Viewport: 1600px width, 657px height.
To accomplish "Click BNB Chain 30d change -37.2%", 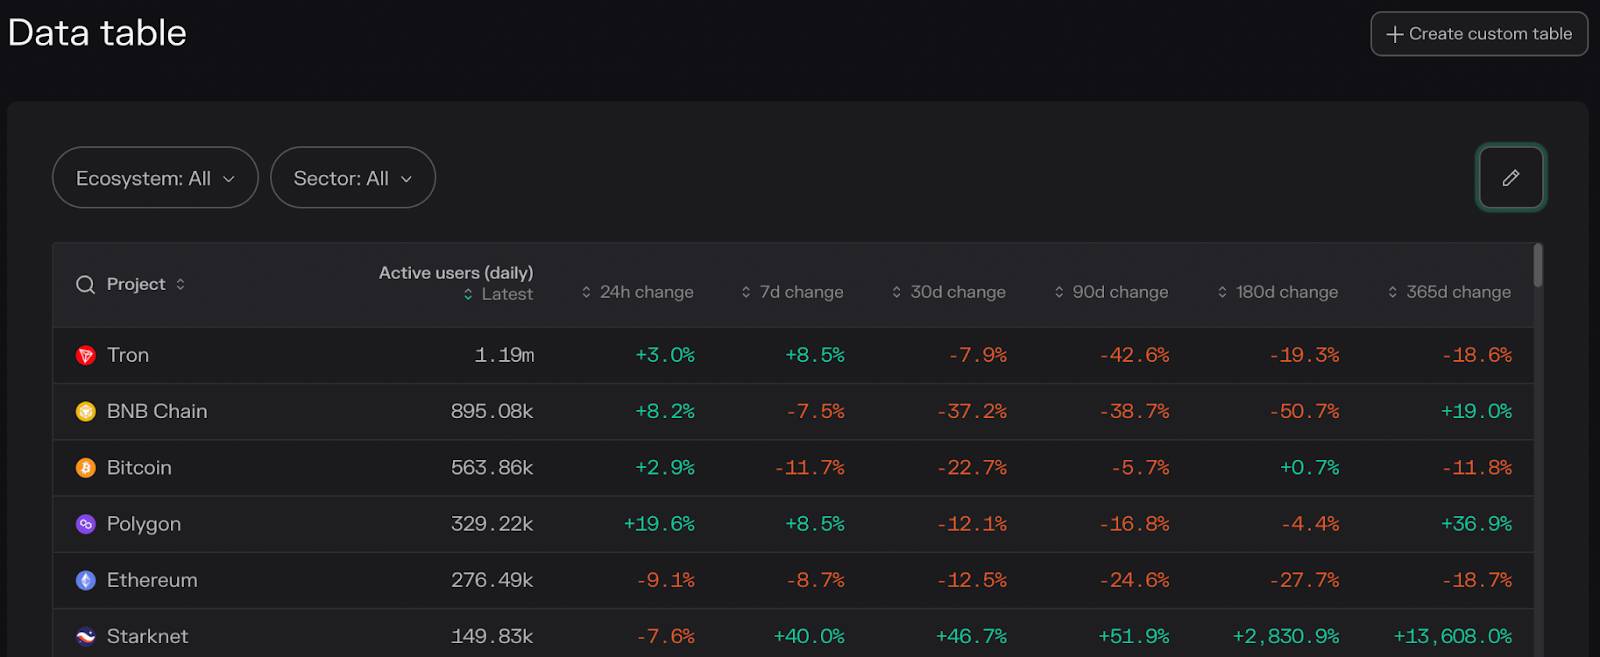I will pos(972,411).
